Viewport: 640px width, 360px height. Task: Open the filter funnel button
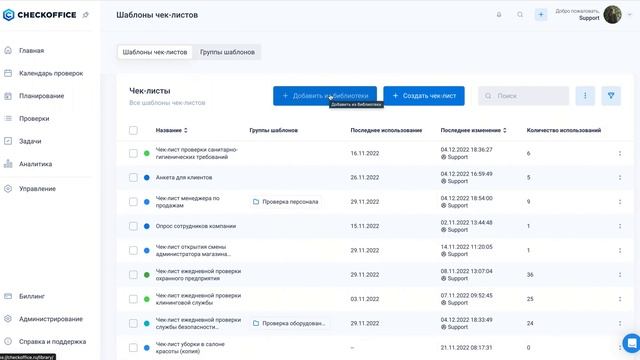[611, 96]
